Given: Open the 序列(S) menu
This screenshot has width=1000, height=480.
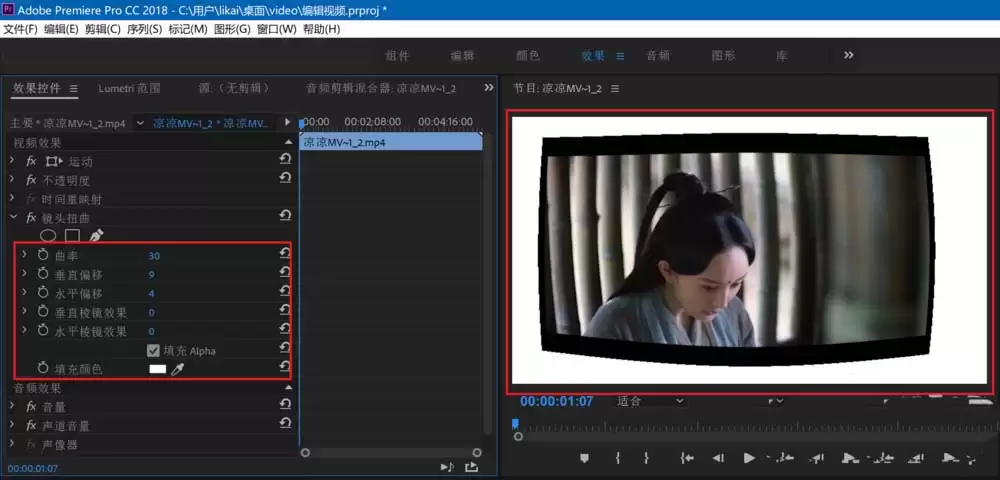Looking at the screenshot, I should (x=144, y=29).
